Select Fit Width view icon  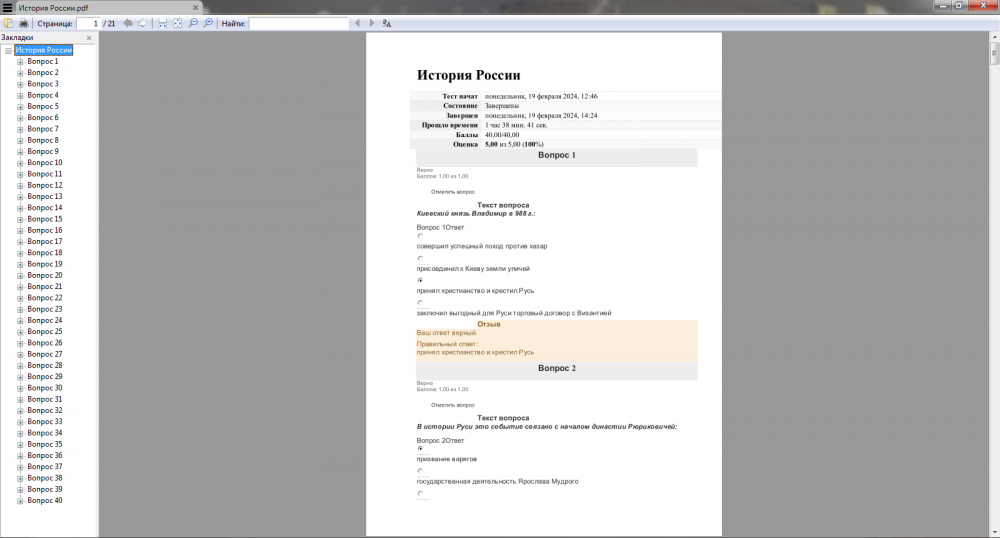[x=163, y=23]
